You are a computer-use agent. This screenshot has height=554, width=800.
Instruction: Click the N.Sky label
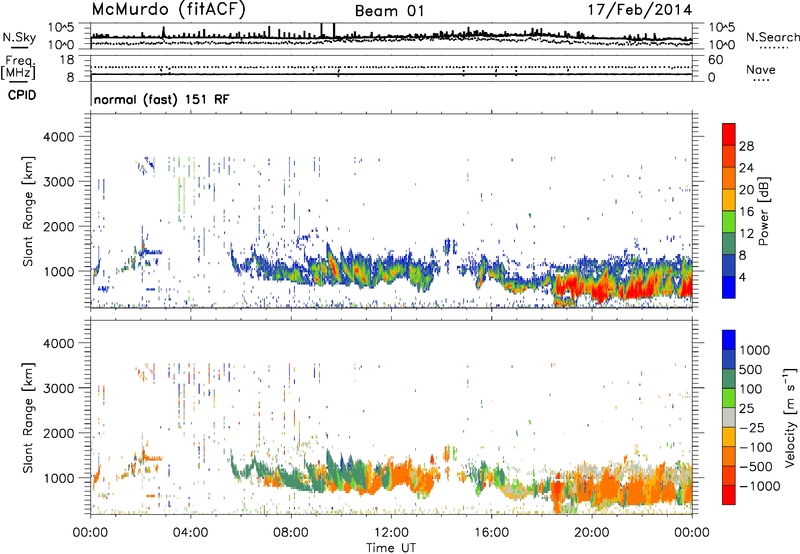(19, 37)
